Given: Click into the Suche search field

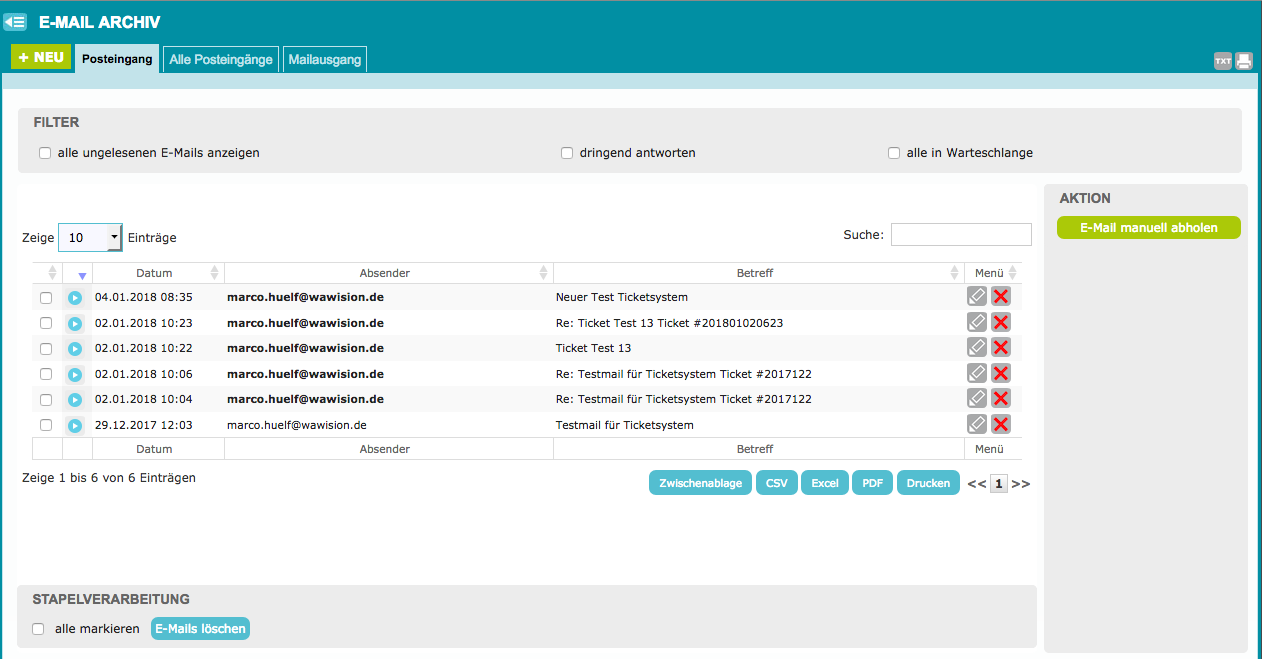Looking at the screenshot, I should coord(960,235).
